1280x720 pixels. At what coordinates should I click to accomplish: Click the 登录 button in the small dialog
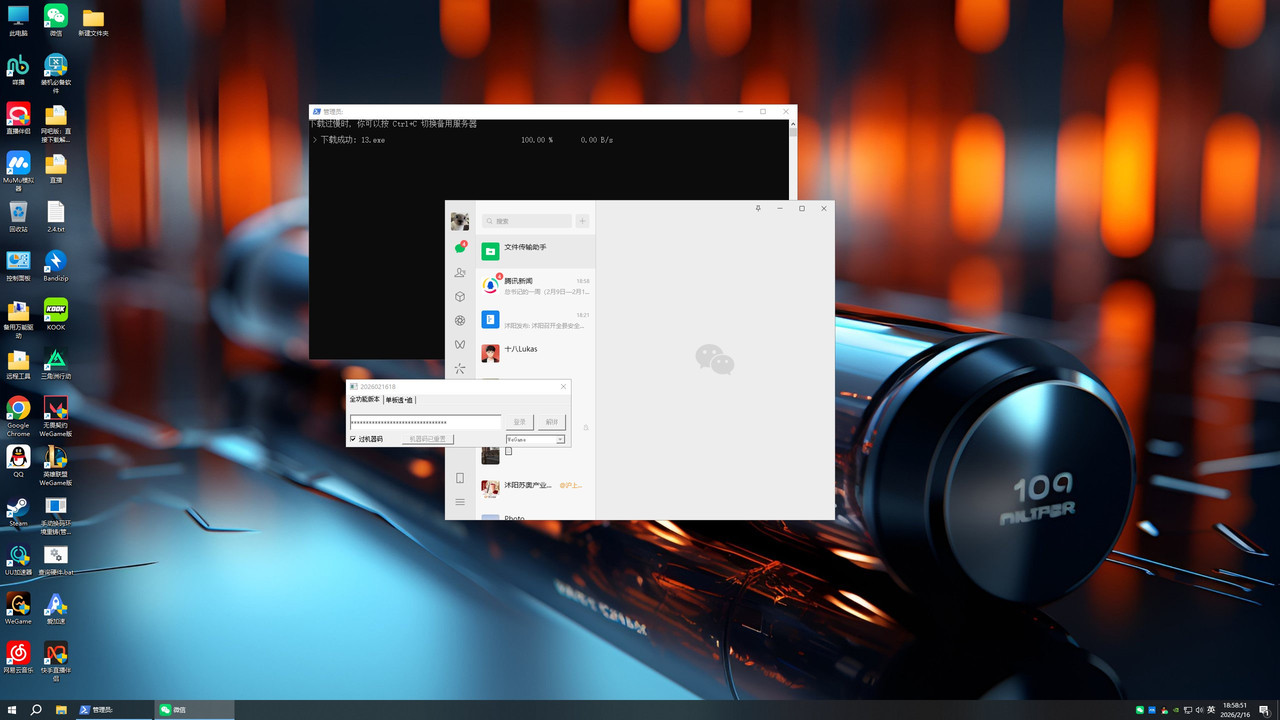(x=519, y=422)
